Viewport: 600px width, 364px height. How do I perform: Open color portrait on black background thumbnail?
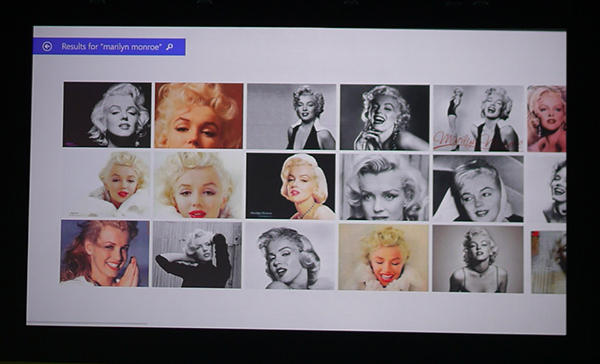point(291,186)
